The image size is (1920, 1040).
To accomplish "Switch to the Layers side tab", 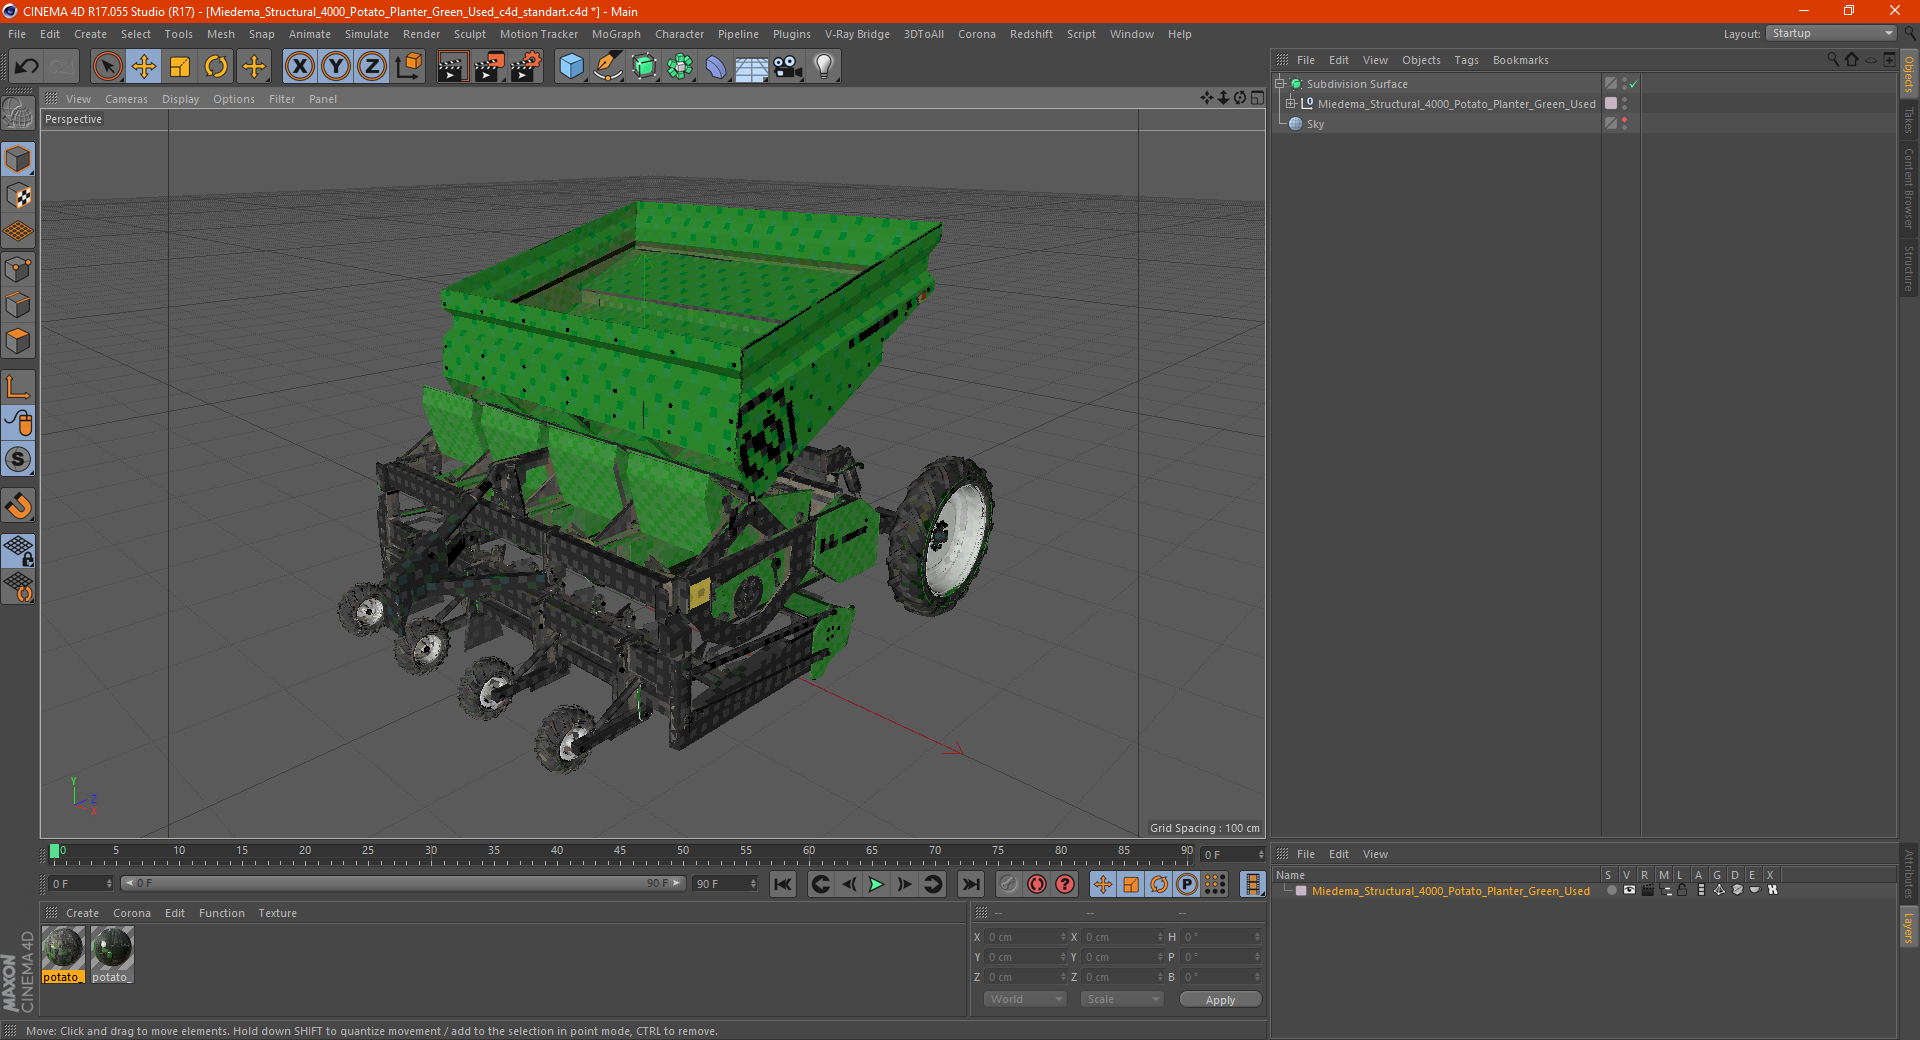I will (1908, 927).
